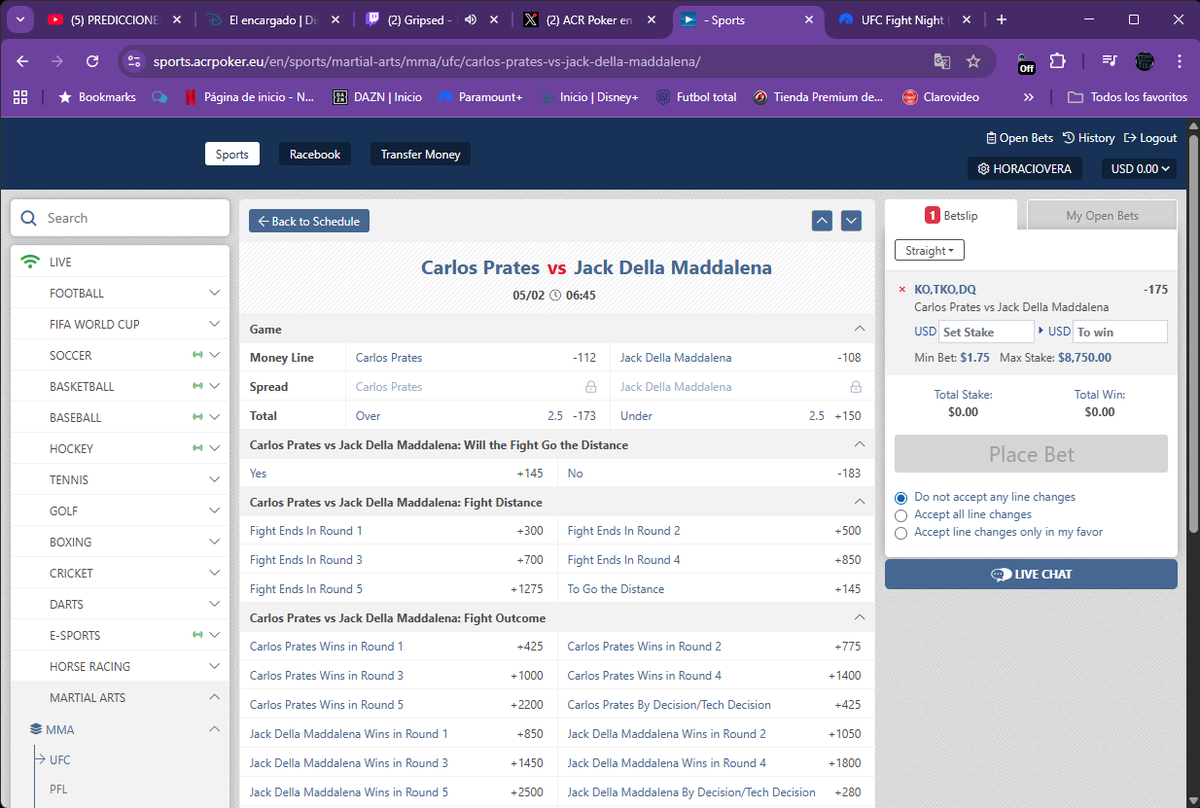Click the up arrow button above the event
1200x808 pixels.
(822, 221)
